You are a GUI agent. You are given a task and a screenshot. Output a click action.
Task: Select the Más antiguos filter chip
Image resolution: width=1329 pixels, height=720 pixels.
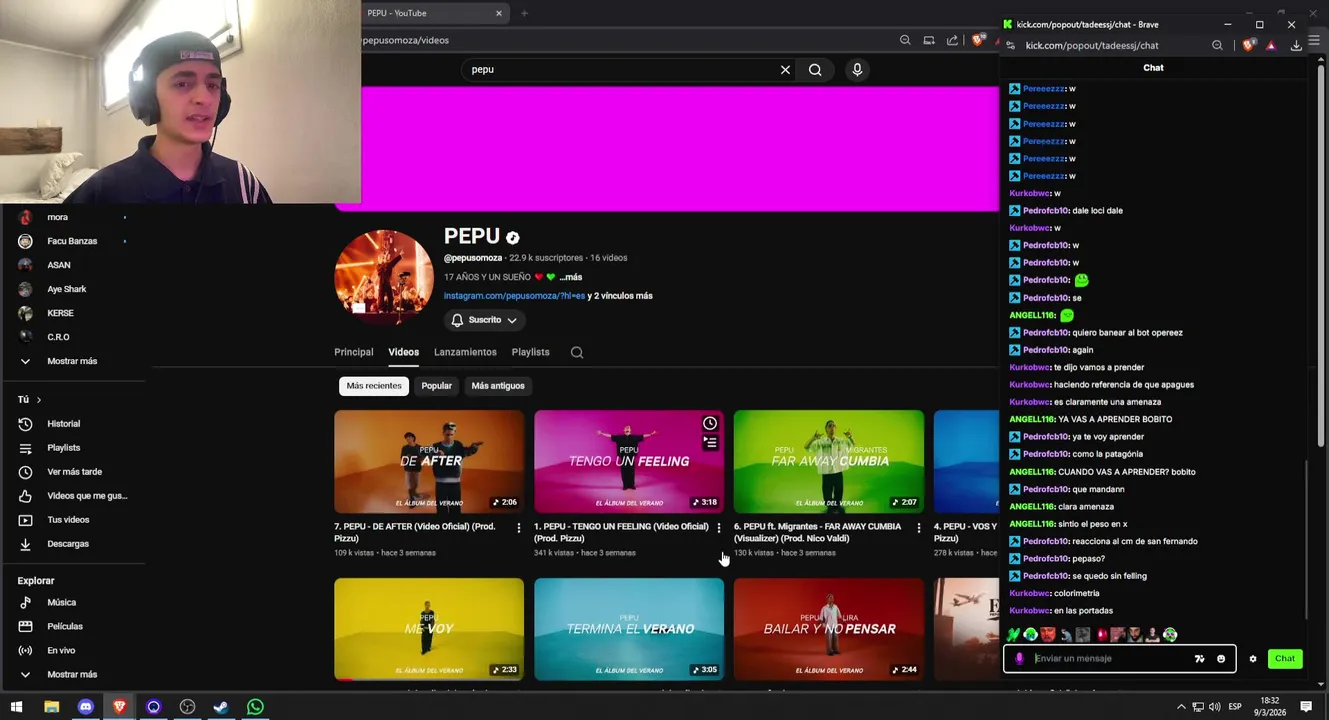(498, 386)
